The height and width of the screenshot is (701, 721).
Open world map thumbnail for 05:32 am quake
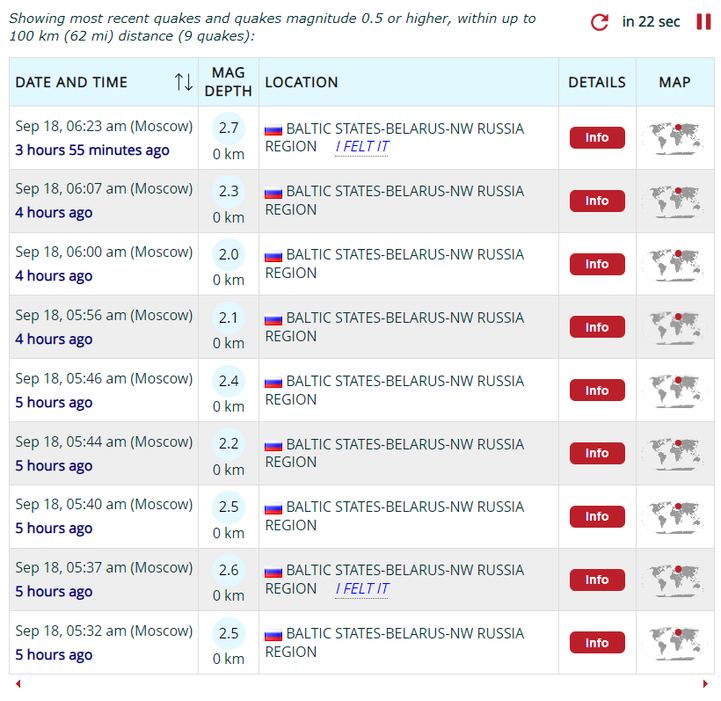coord(674,643)
